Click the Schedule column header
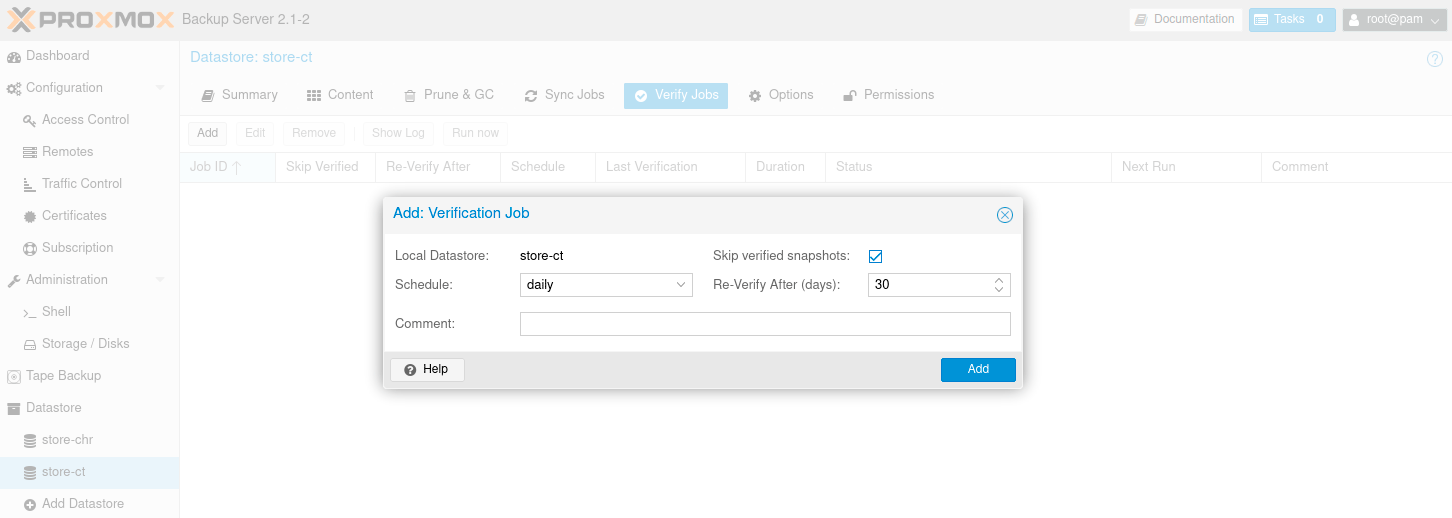 [x=548, y=167]
